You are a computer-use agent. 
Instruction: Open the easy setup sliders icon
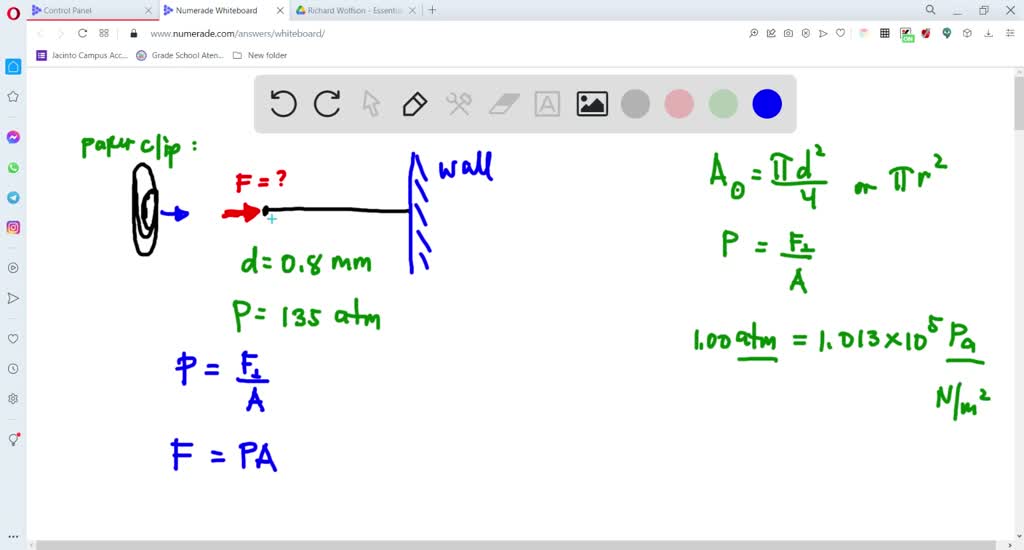pyautogui.click(x=1010, y=33)
